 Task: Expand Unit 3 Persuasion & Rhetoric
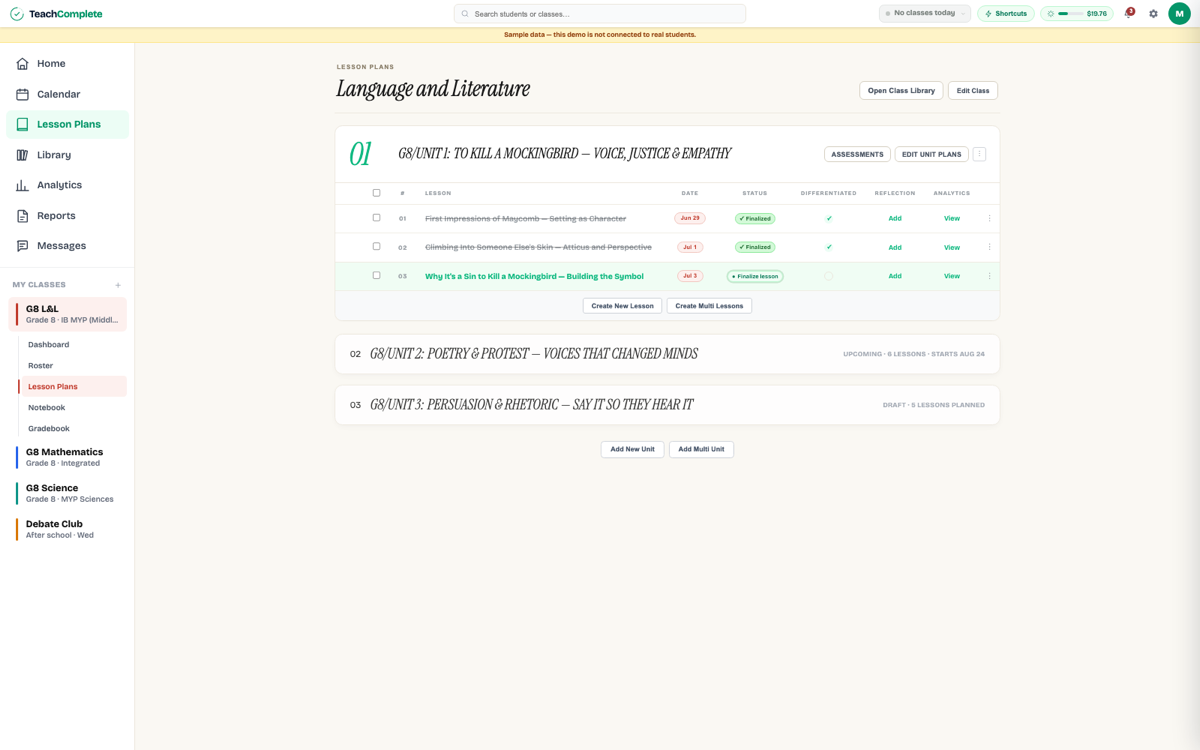tap(667, 405)
